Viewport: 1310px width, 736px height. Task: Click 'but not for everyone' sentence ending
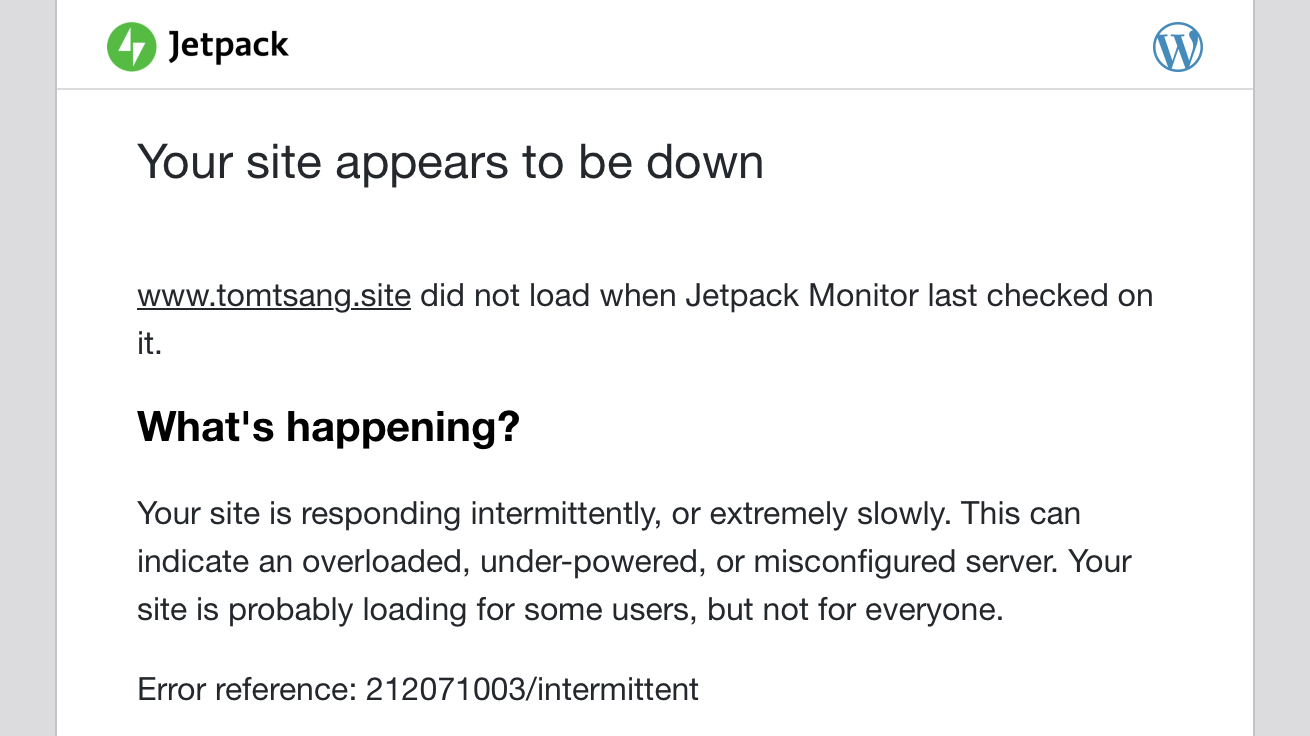[x=855, y=609]
